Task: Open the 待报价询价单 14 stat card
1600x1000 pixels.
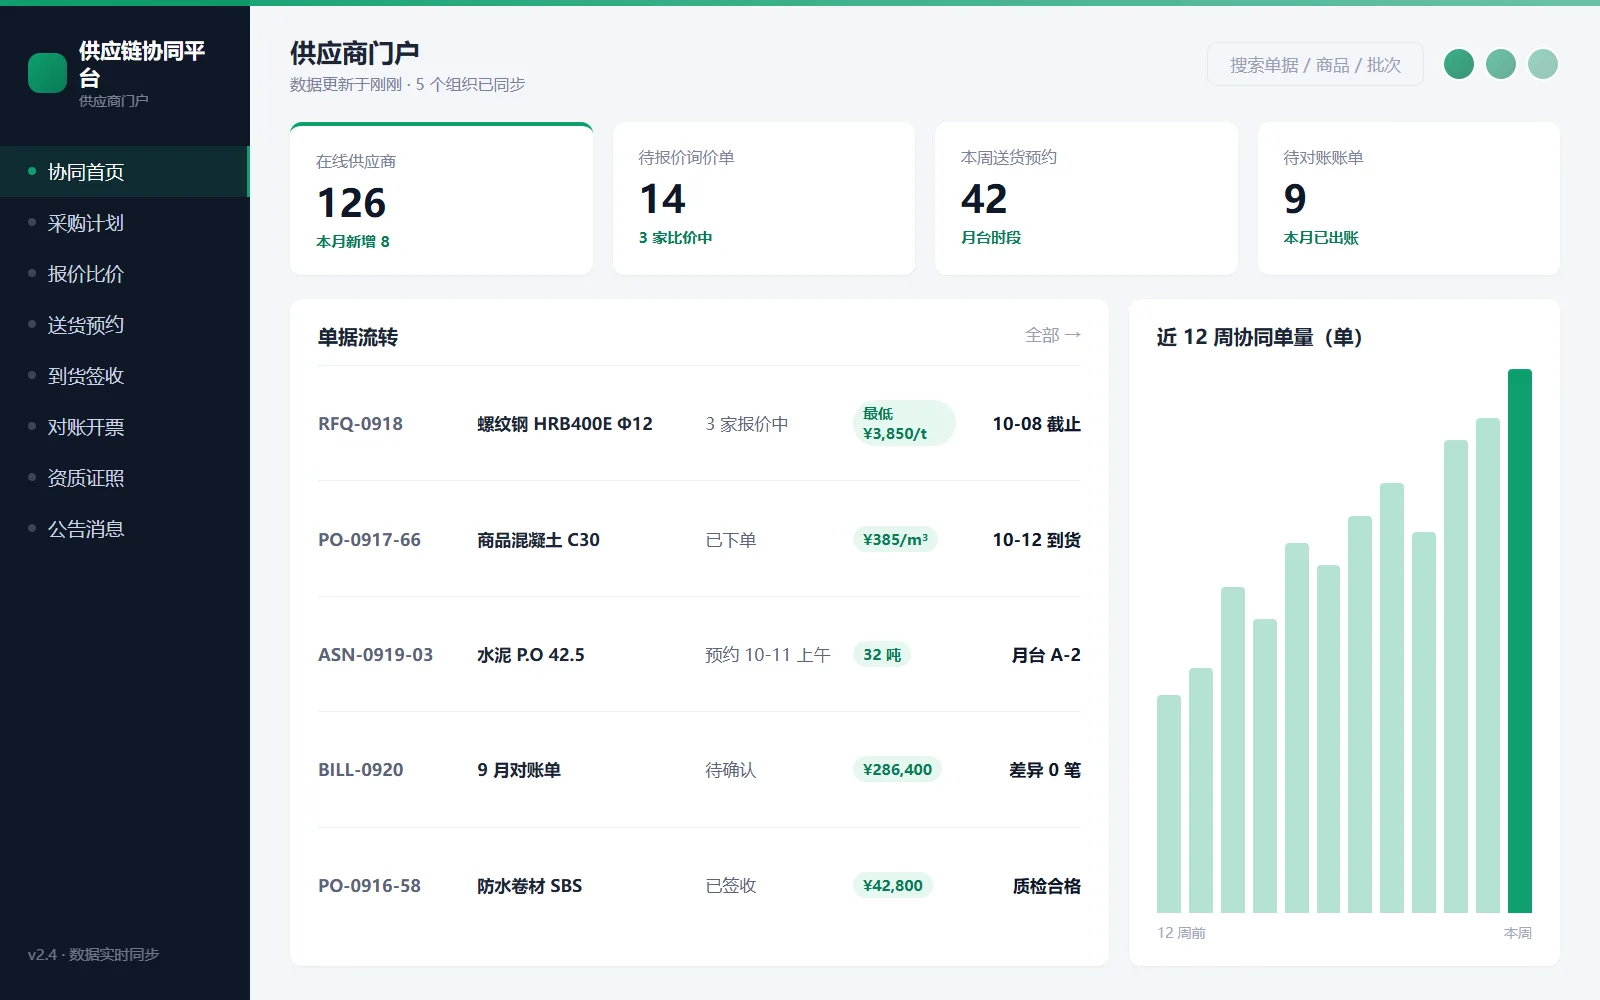Action: pyautogui.click(x=764, y=198)
